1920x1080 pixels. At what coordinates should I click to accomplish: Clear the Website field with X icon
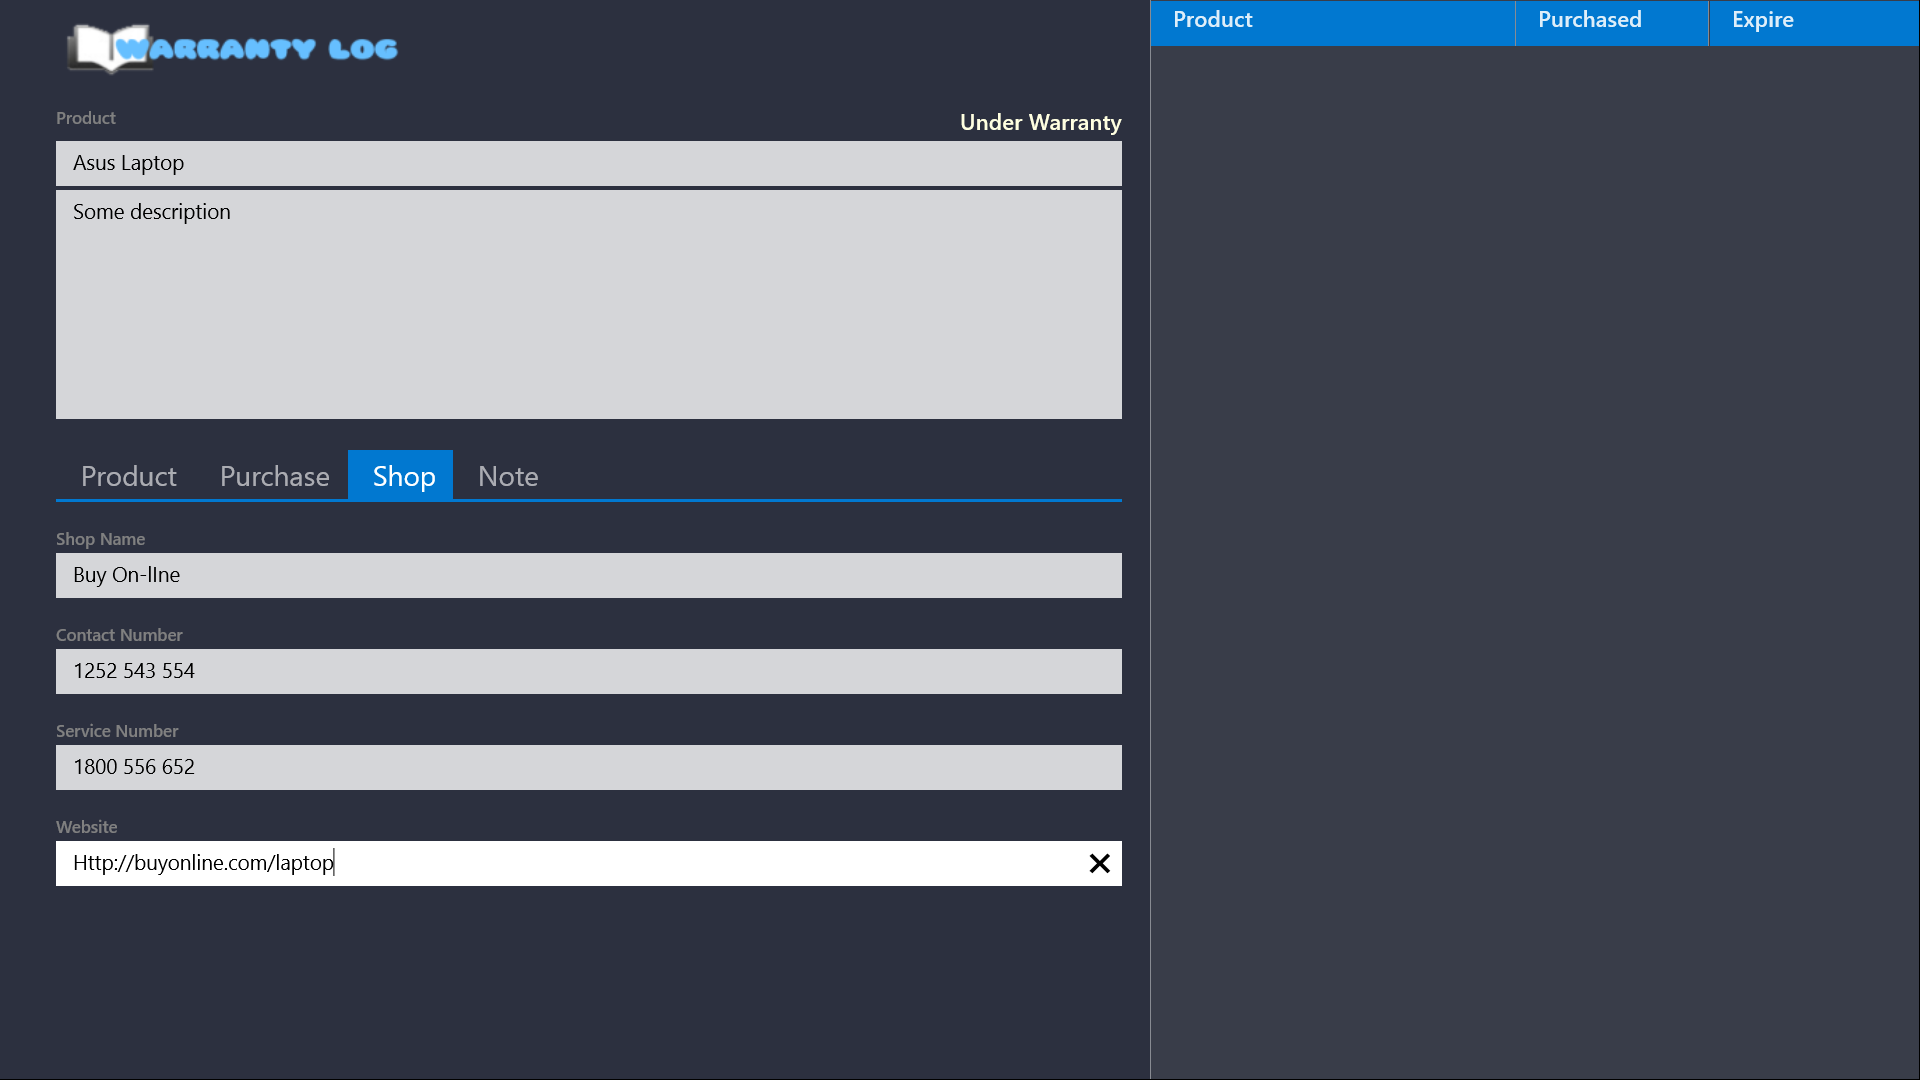click(x=1099, y=863)
